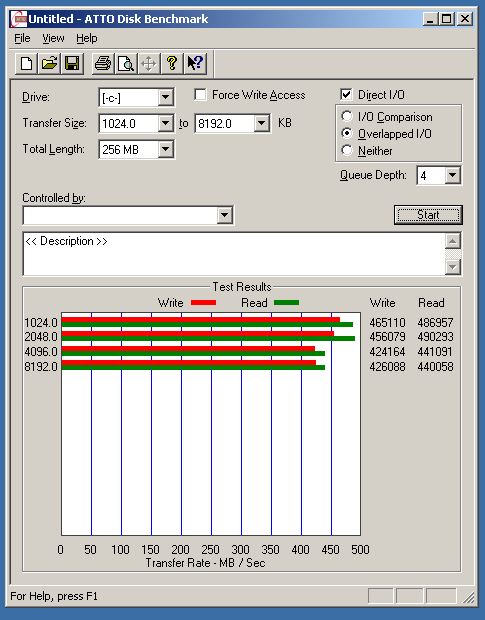The height and width of the screenshot is (620, 485).
Task: Click the ATTO application icon in title bar
Action: (19, 19)
